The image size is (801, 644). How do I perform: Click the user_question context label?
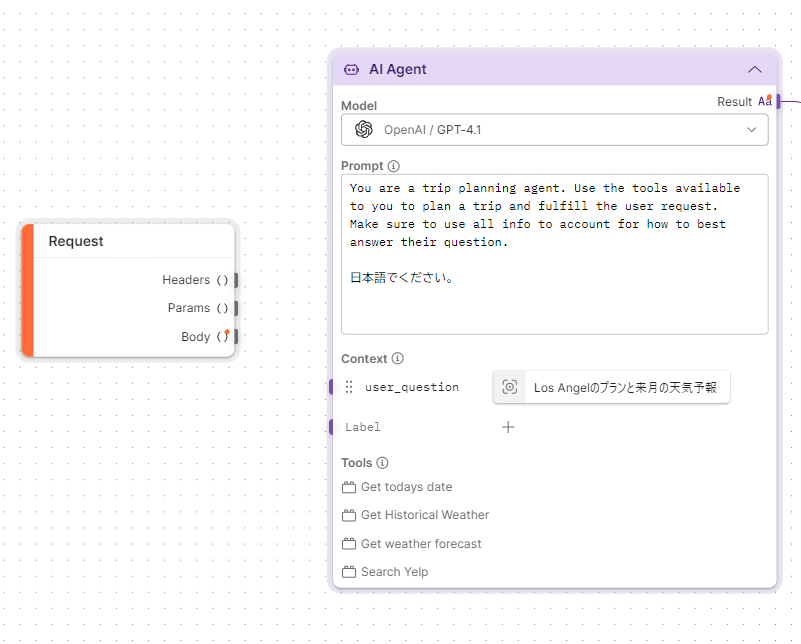(x=412, y=387)
